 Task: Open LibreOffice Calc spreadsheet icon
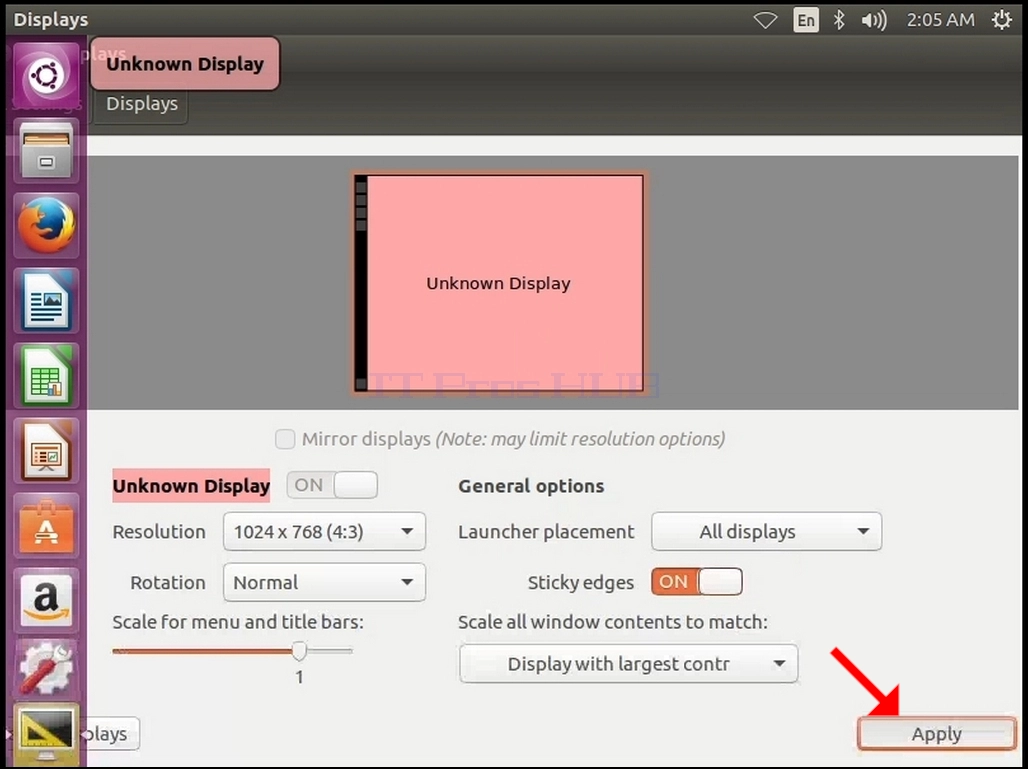point(47,376)
